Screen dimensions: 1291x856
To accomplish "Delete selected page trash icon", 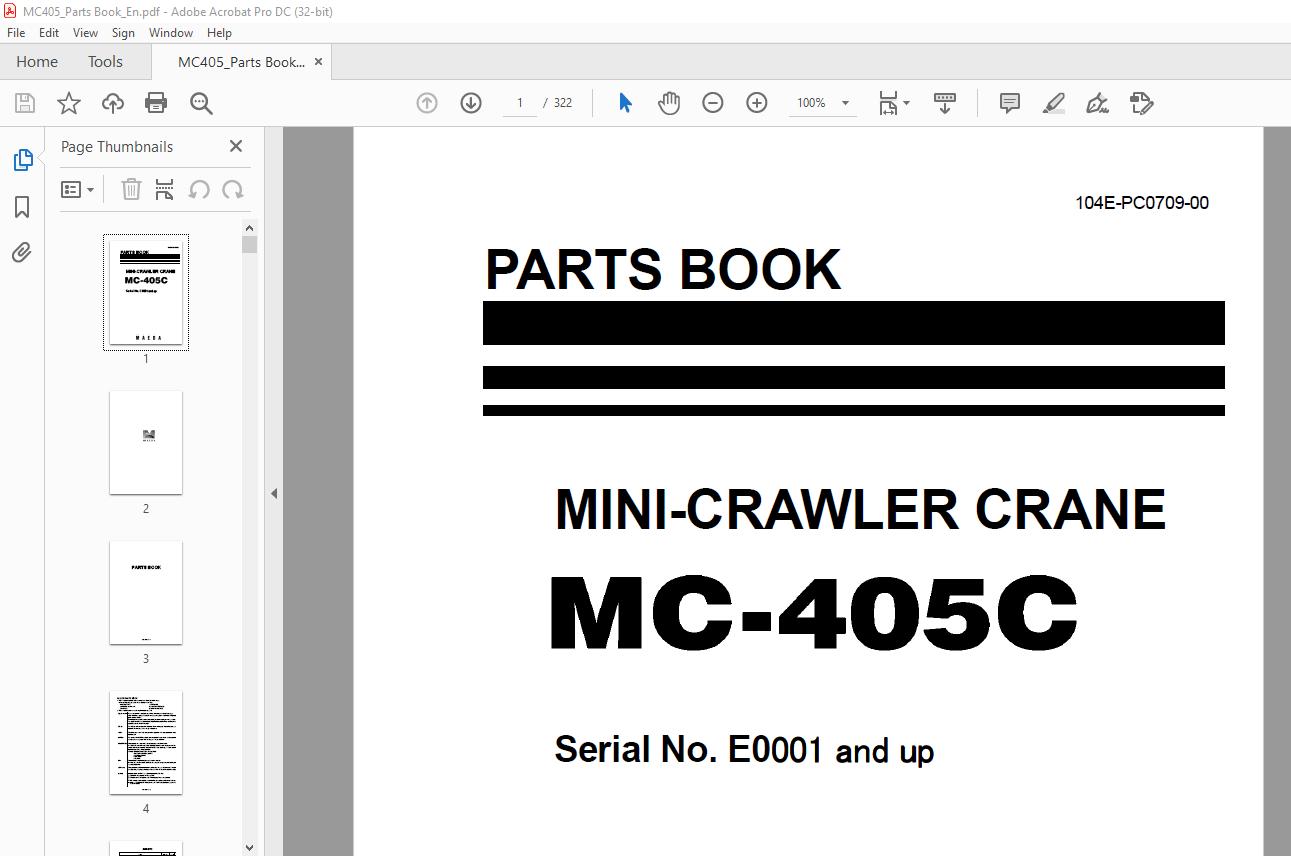I will coord(131,189).
